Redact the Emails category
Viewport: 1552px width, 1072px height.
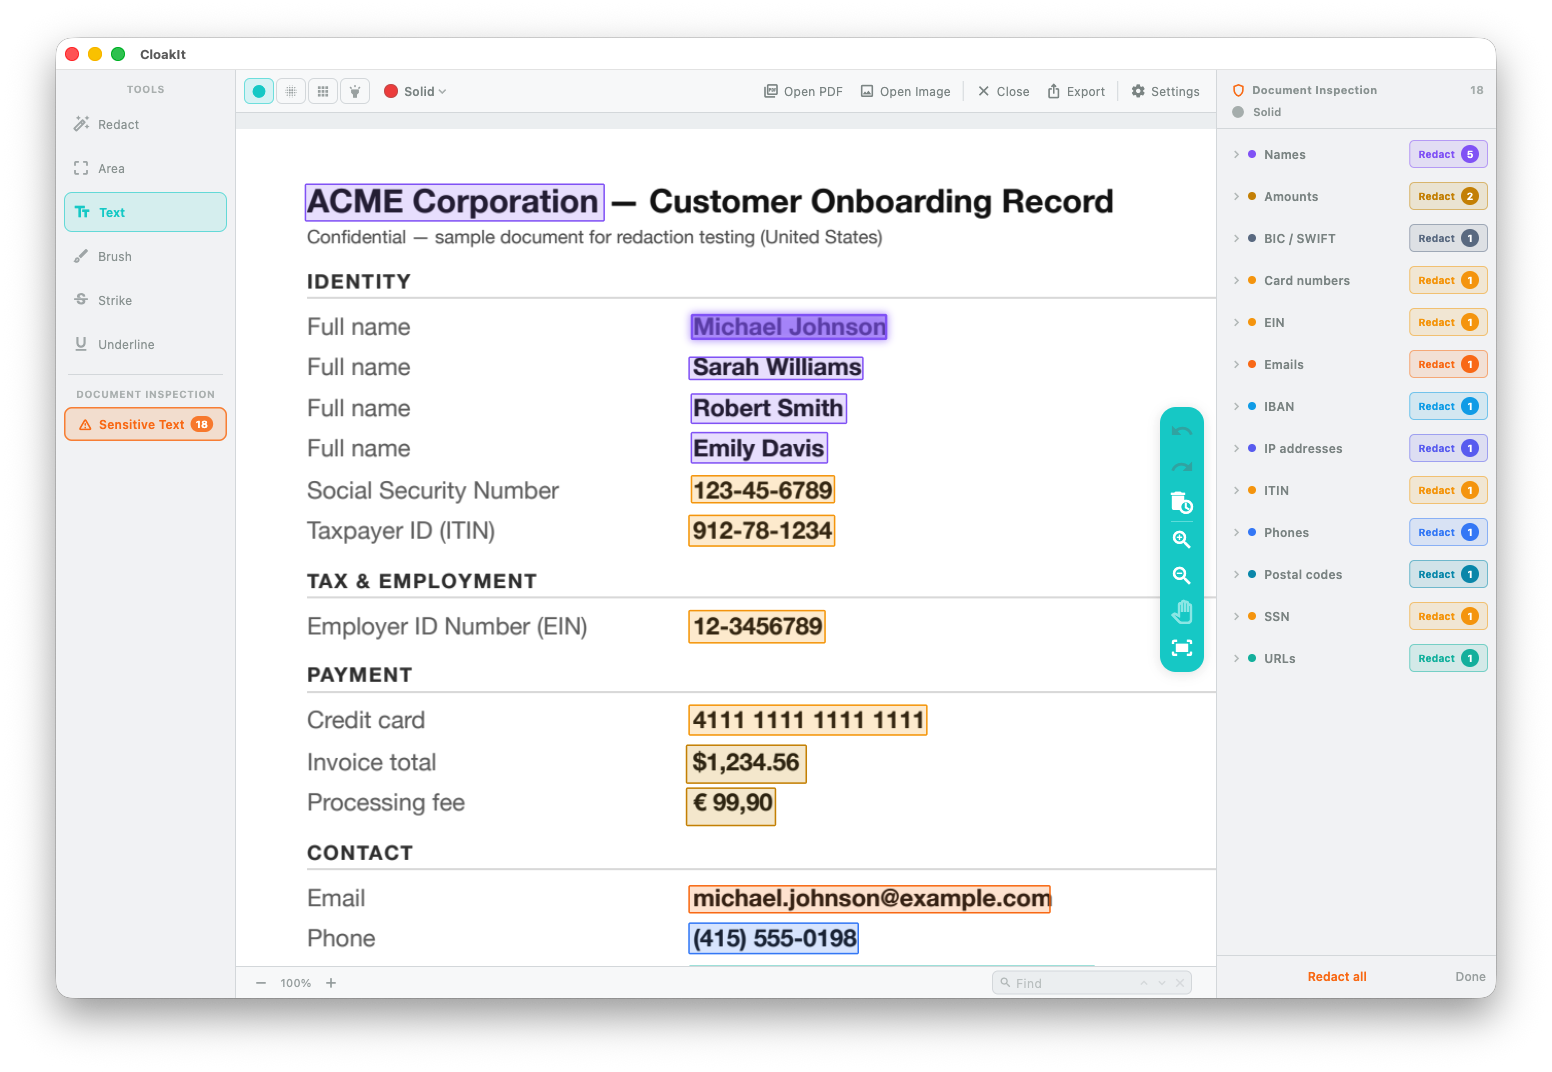[1447, 364]
